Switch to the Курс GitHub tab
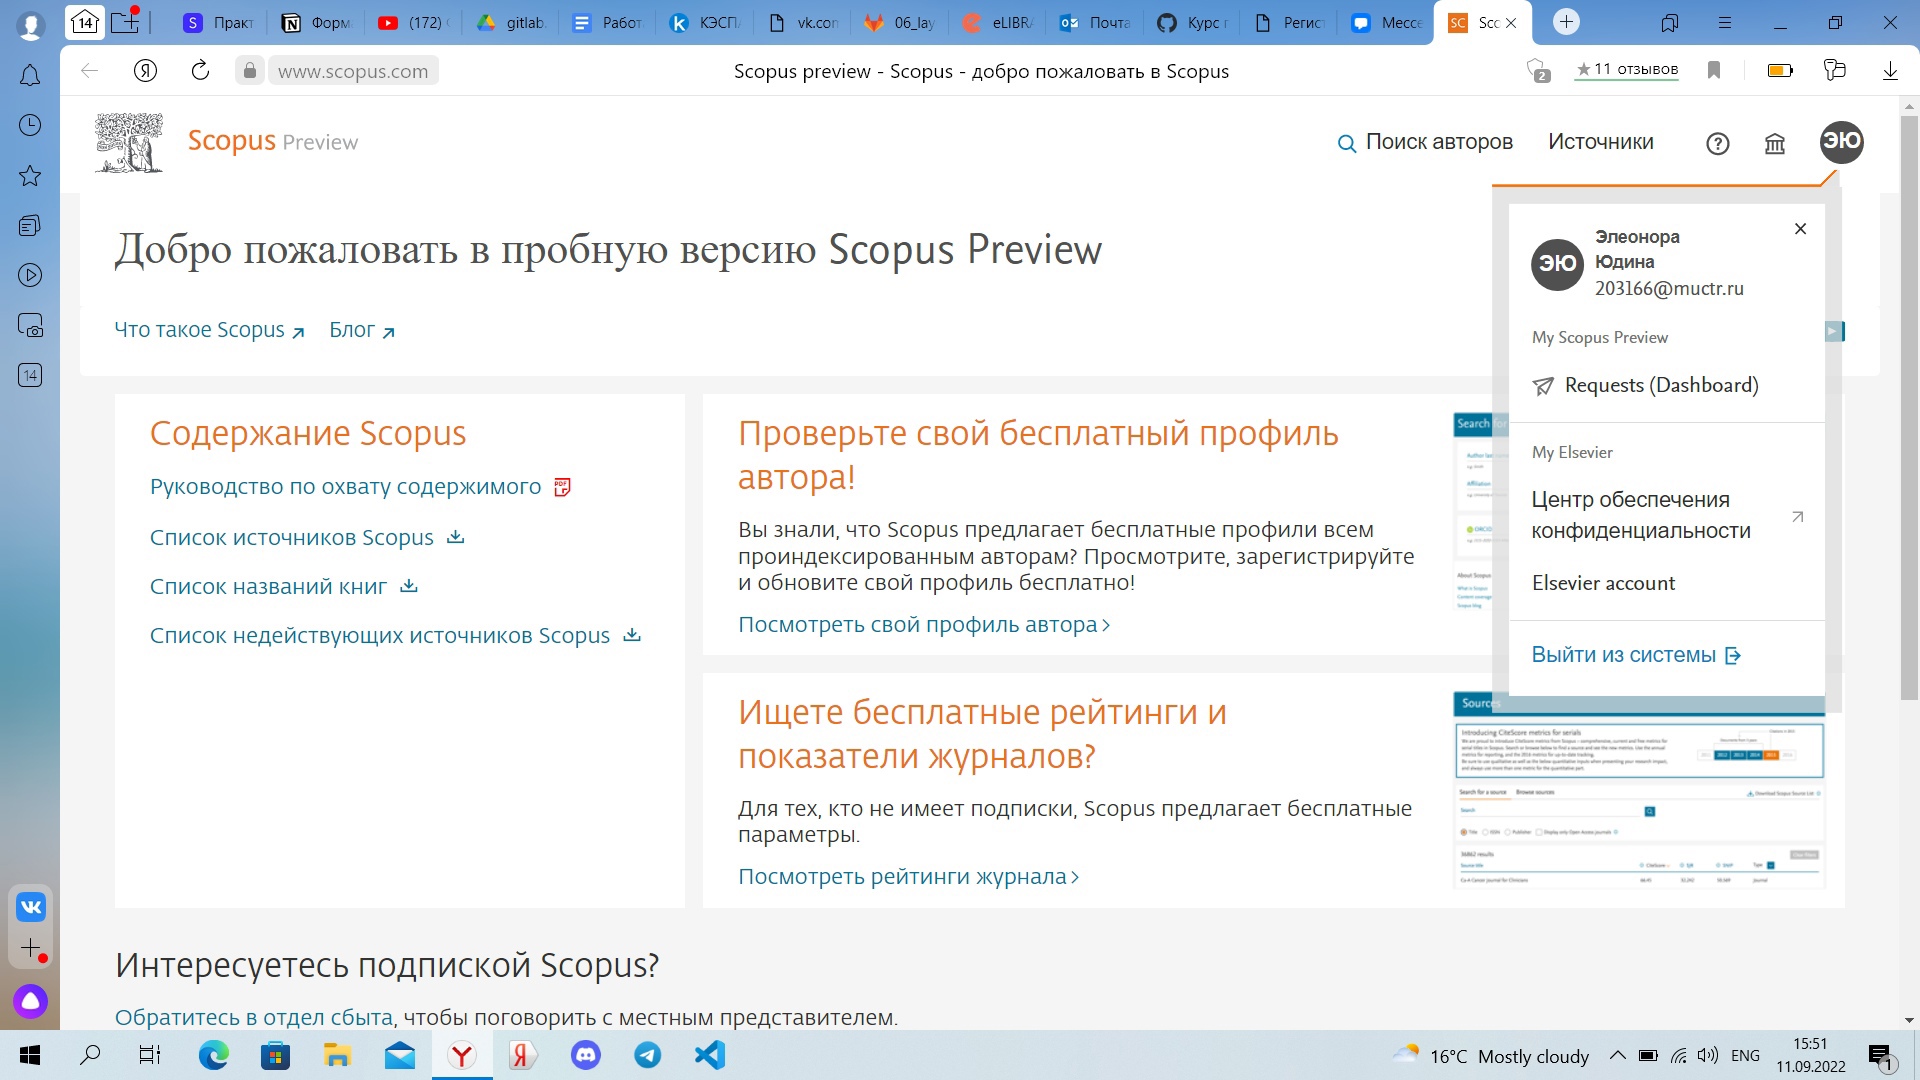Viewport: 1920px width, 1080px height. click(x=1192, y=22)
